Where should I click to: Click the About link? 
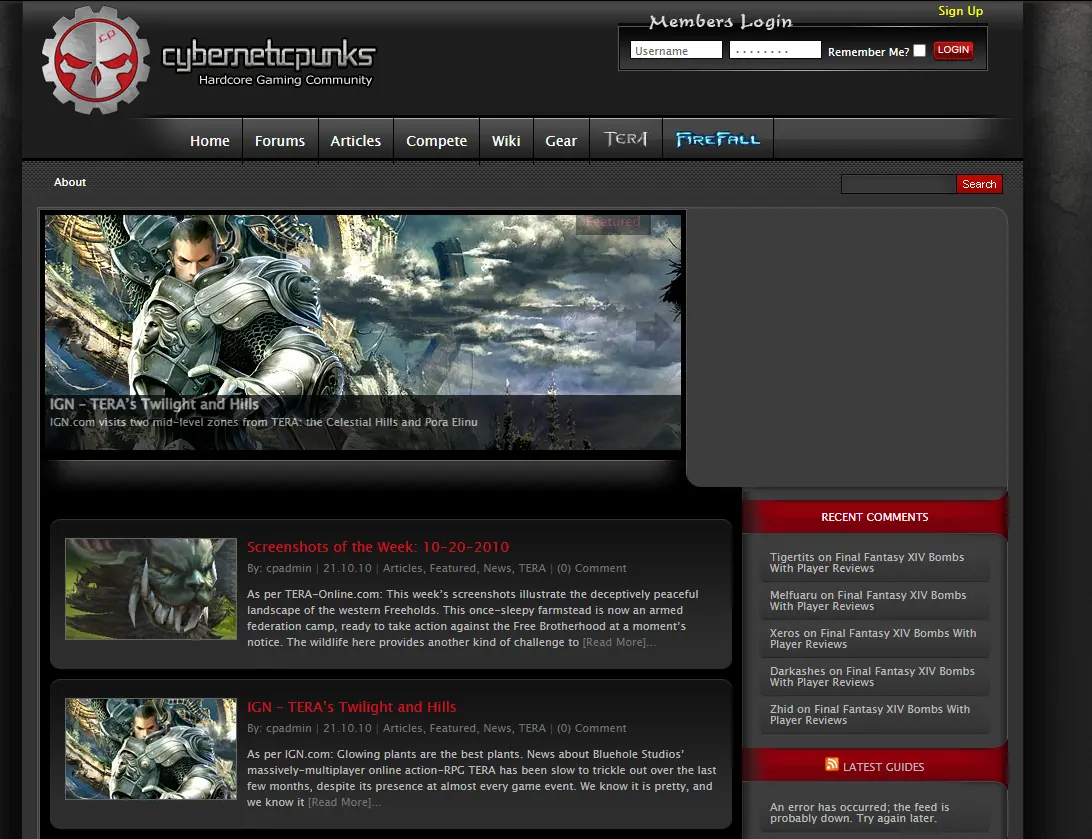[x=70, y=182]
